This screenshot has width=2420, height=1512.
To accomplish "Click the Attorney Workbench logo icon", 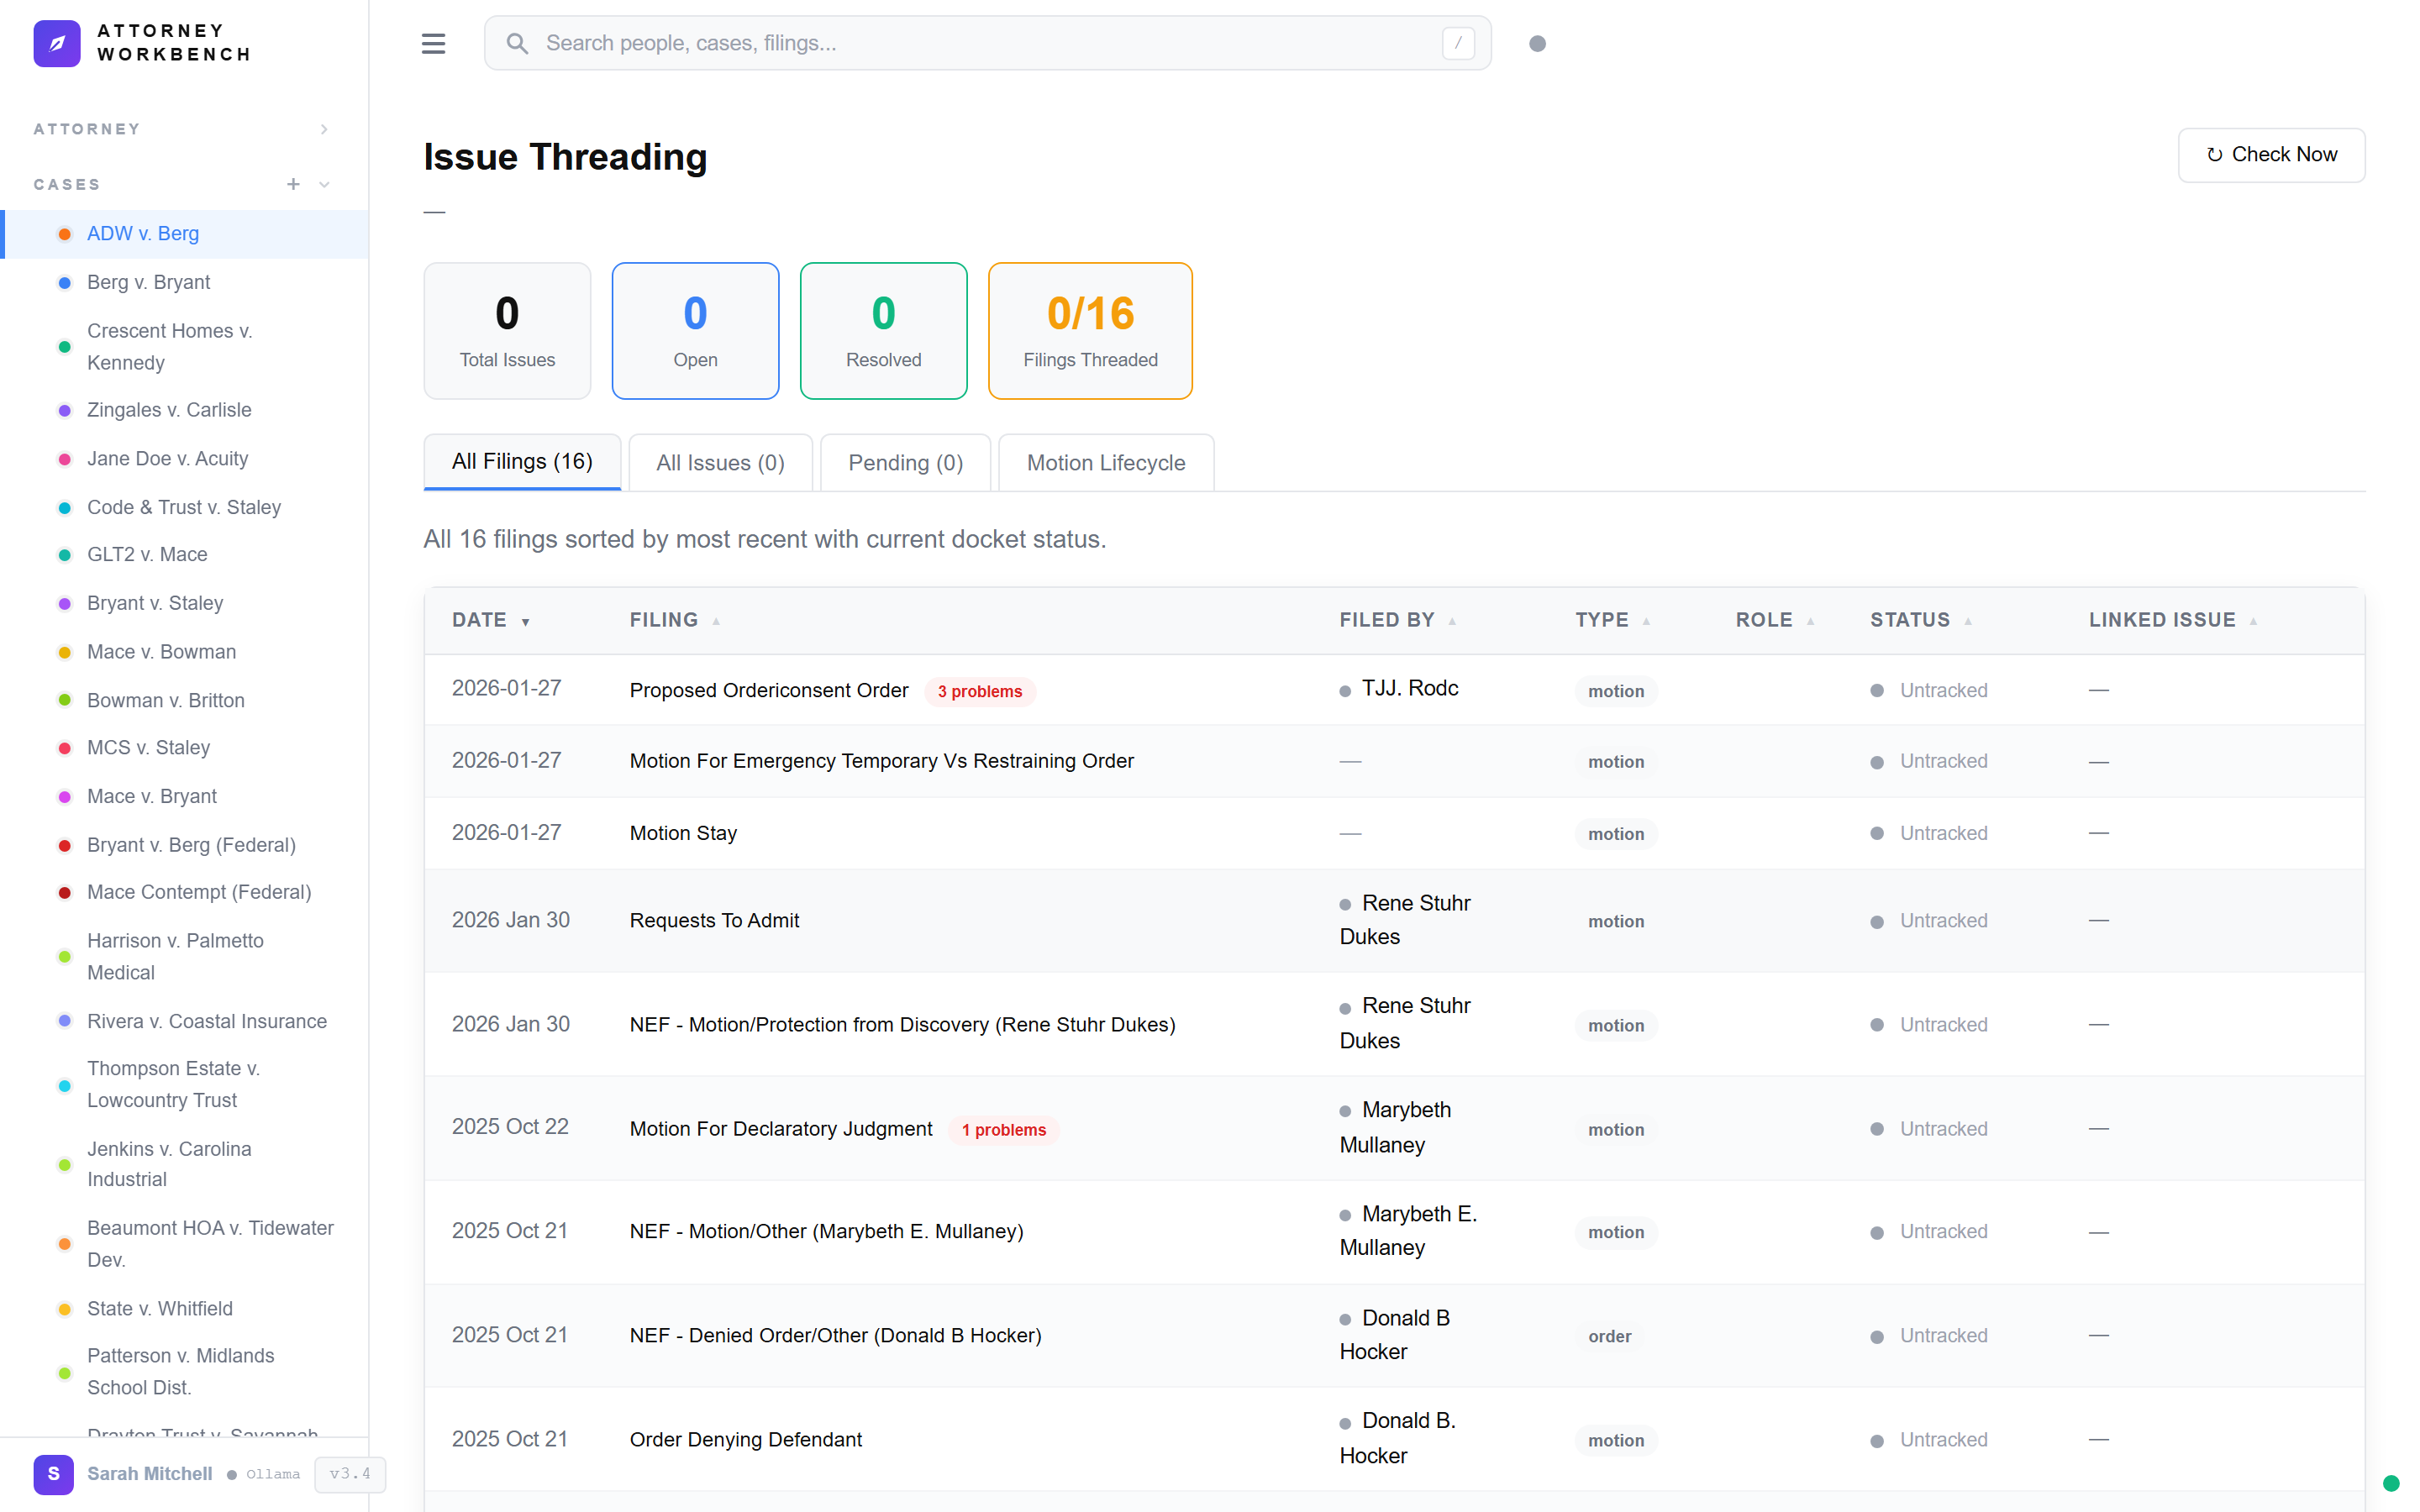I will pos(57,43).
